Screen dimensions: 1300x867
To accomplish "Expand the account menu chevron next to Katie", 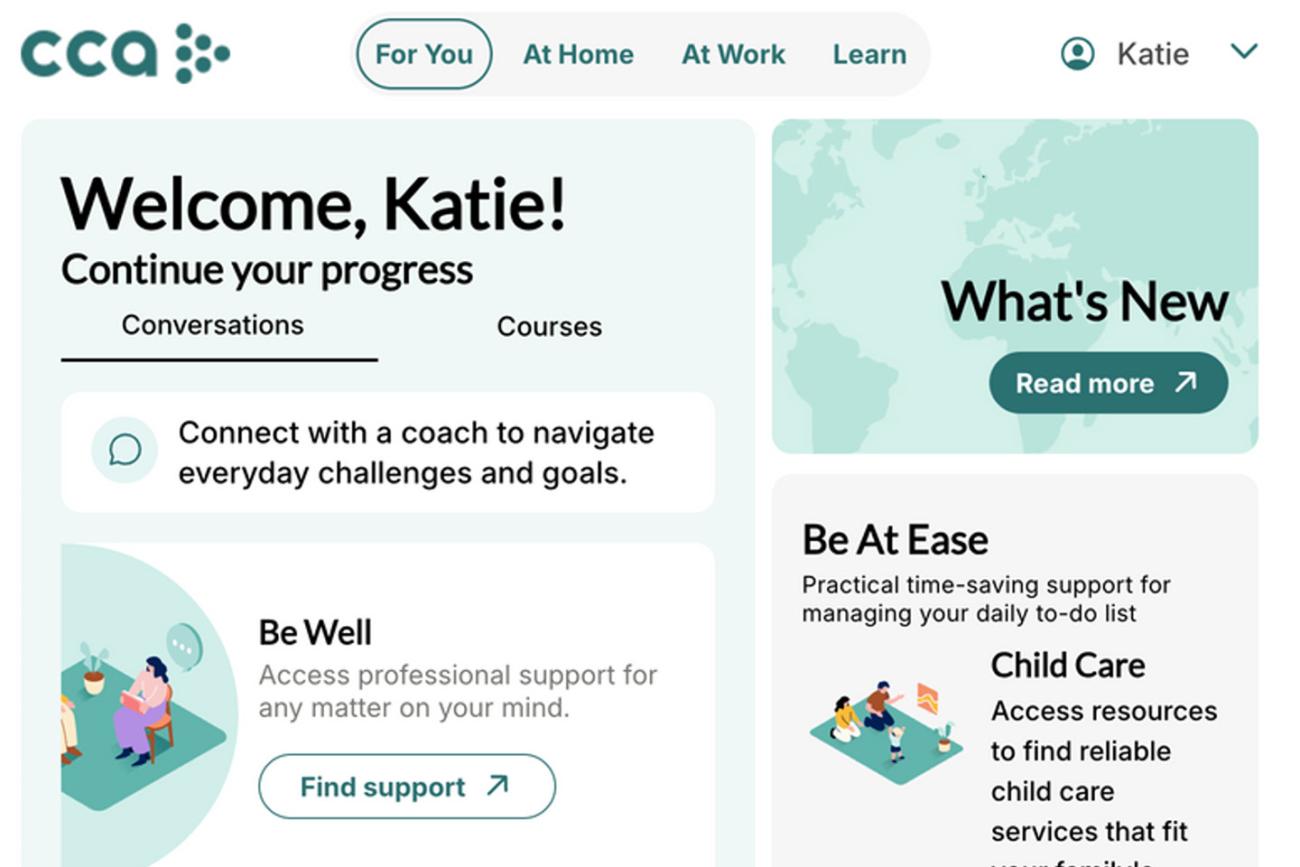I will click(1243, 52).
